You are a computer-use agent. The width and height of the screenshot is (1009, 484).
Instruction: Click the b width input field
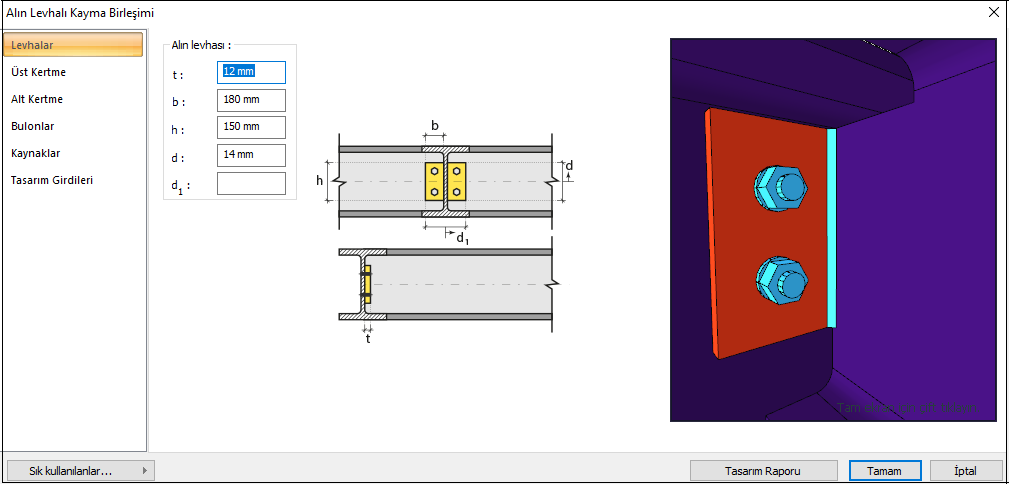pos(251,100)
